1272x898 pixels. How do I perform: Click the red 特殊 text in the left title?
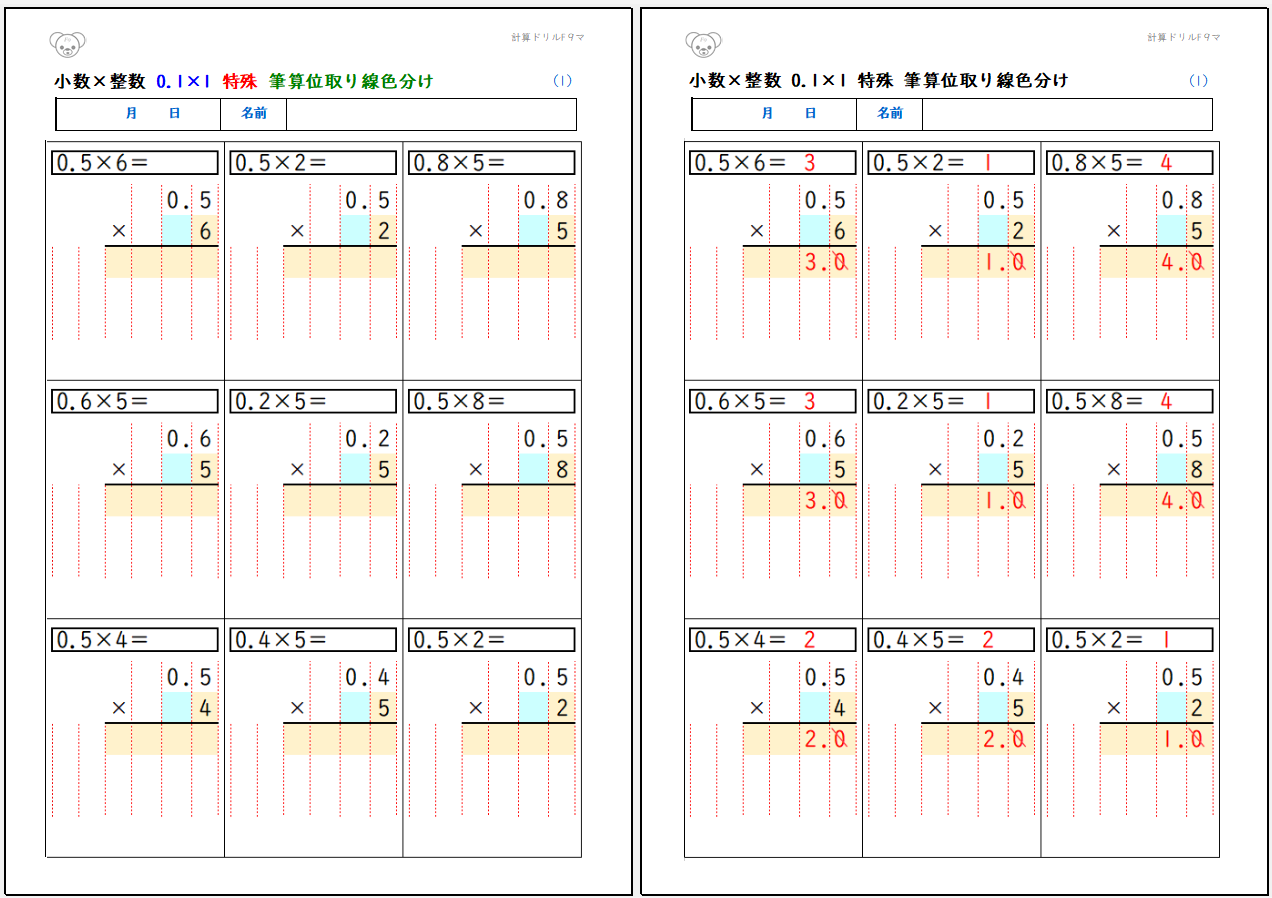click(240, 81)
